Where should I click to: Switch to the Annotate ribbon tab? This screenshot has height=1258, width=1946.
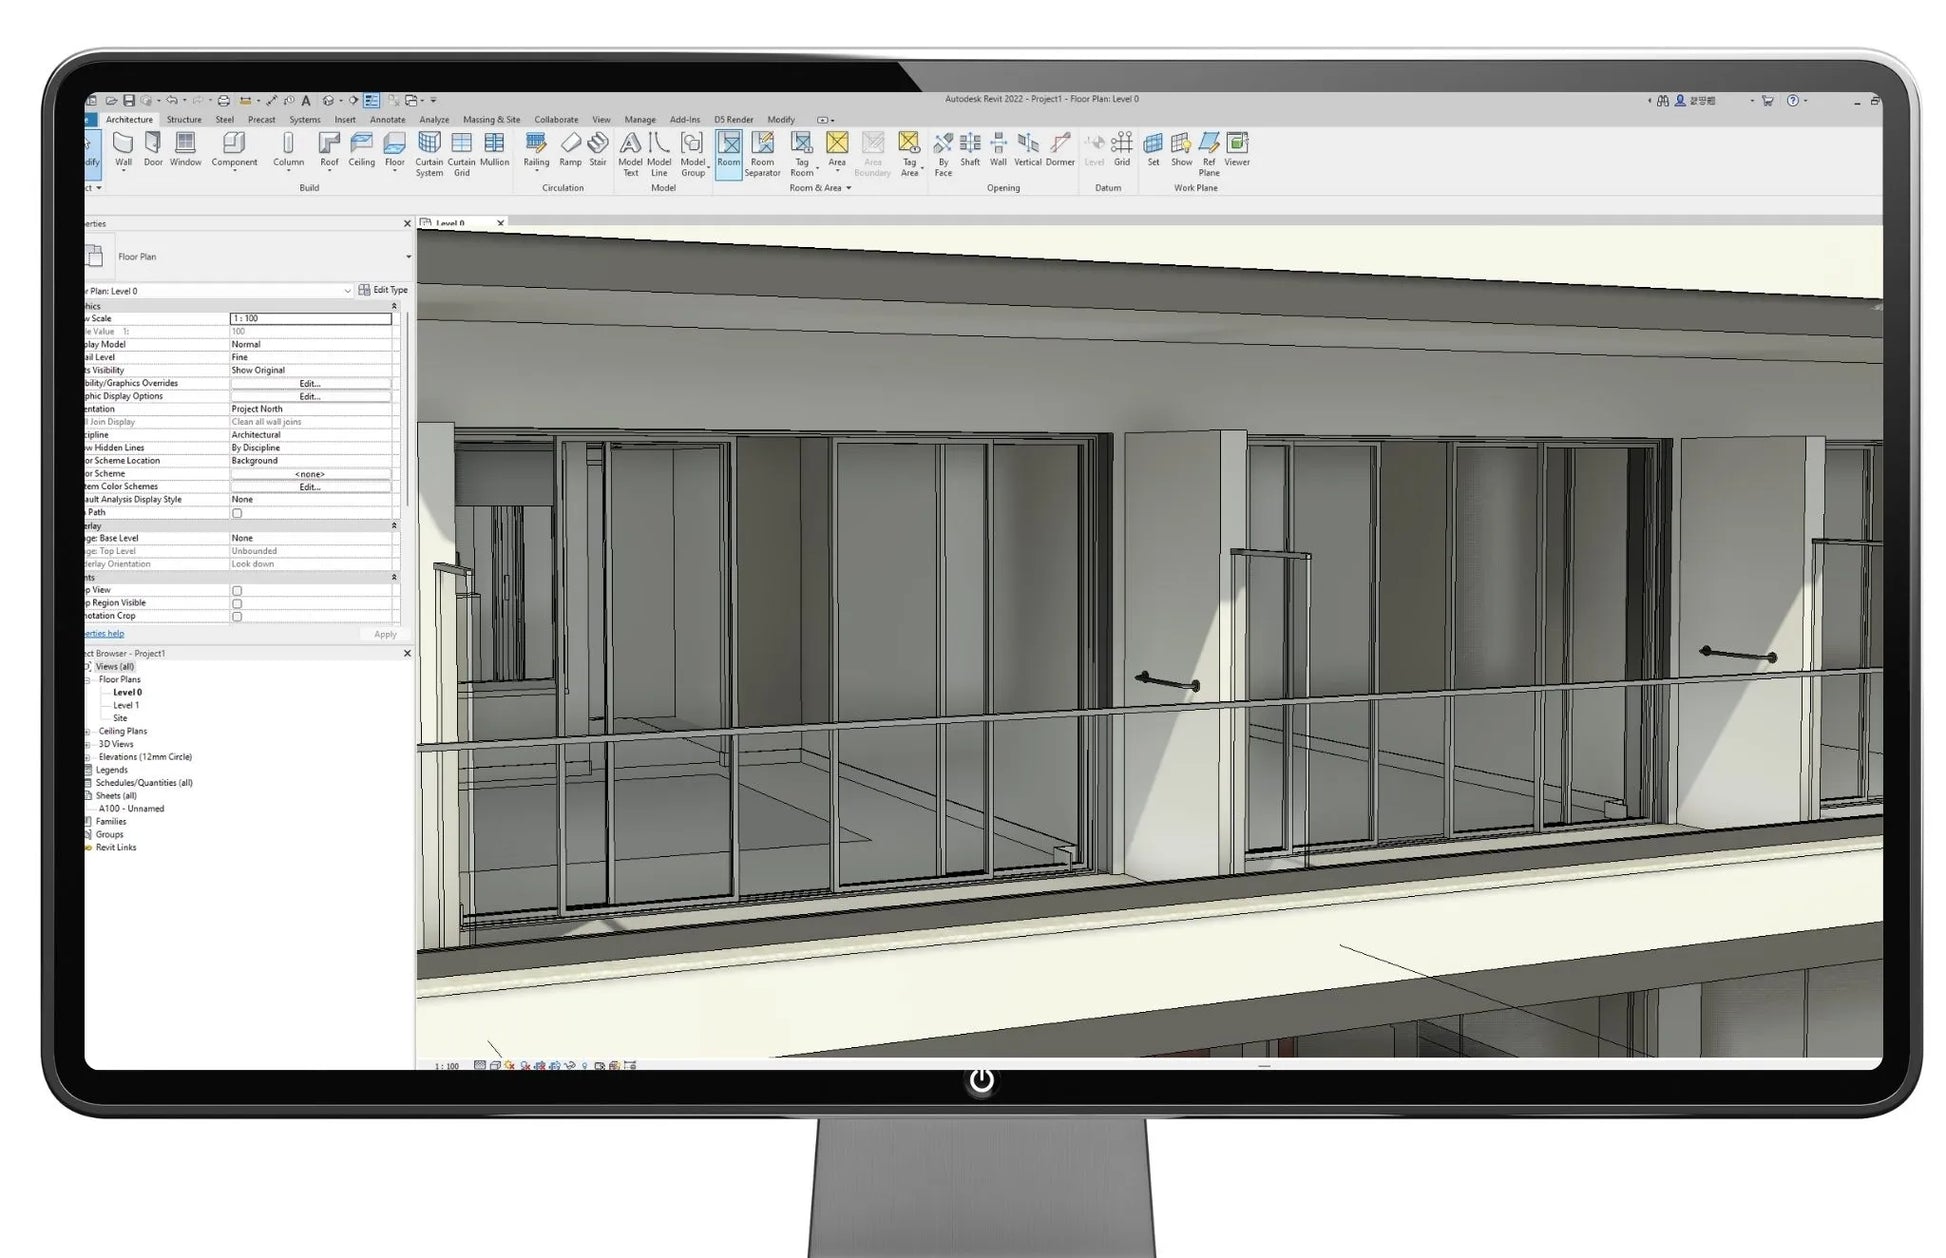tap(387, 119)
